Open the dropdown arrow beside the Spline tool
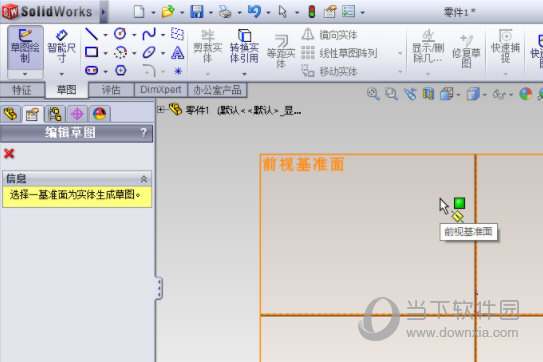Viewport: 543px width, 362px height. pyautogui.click(x=163, y=35)
